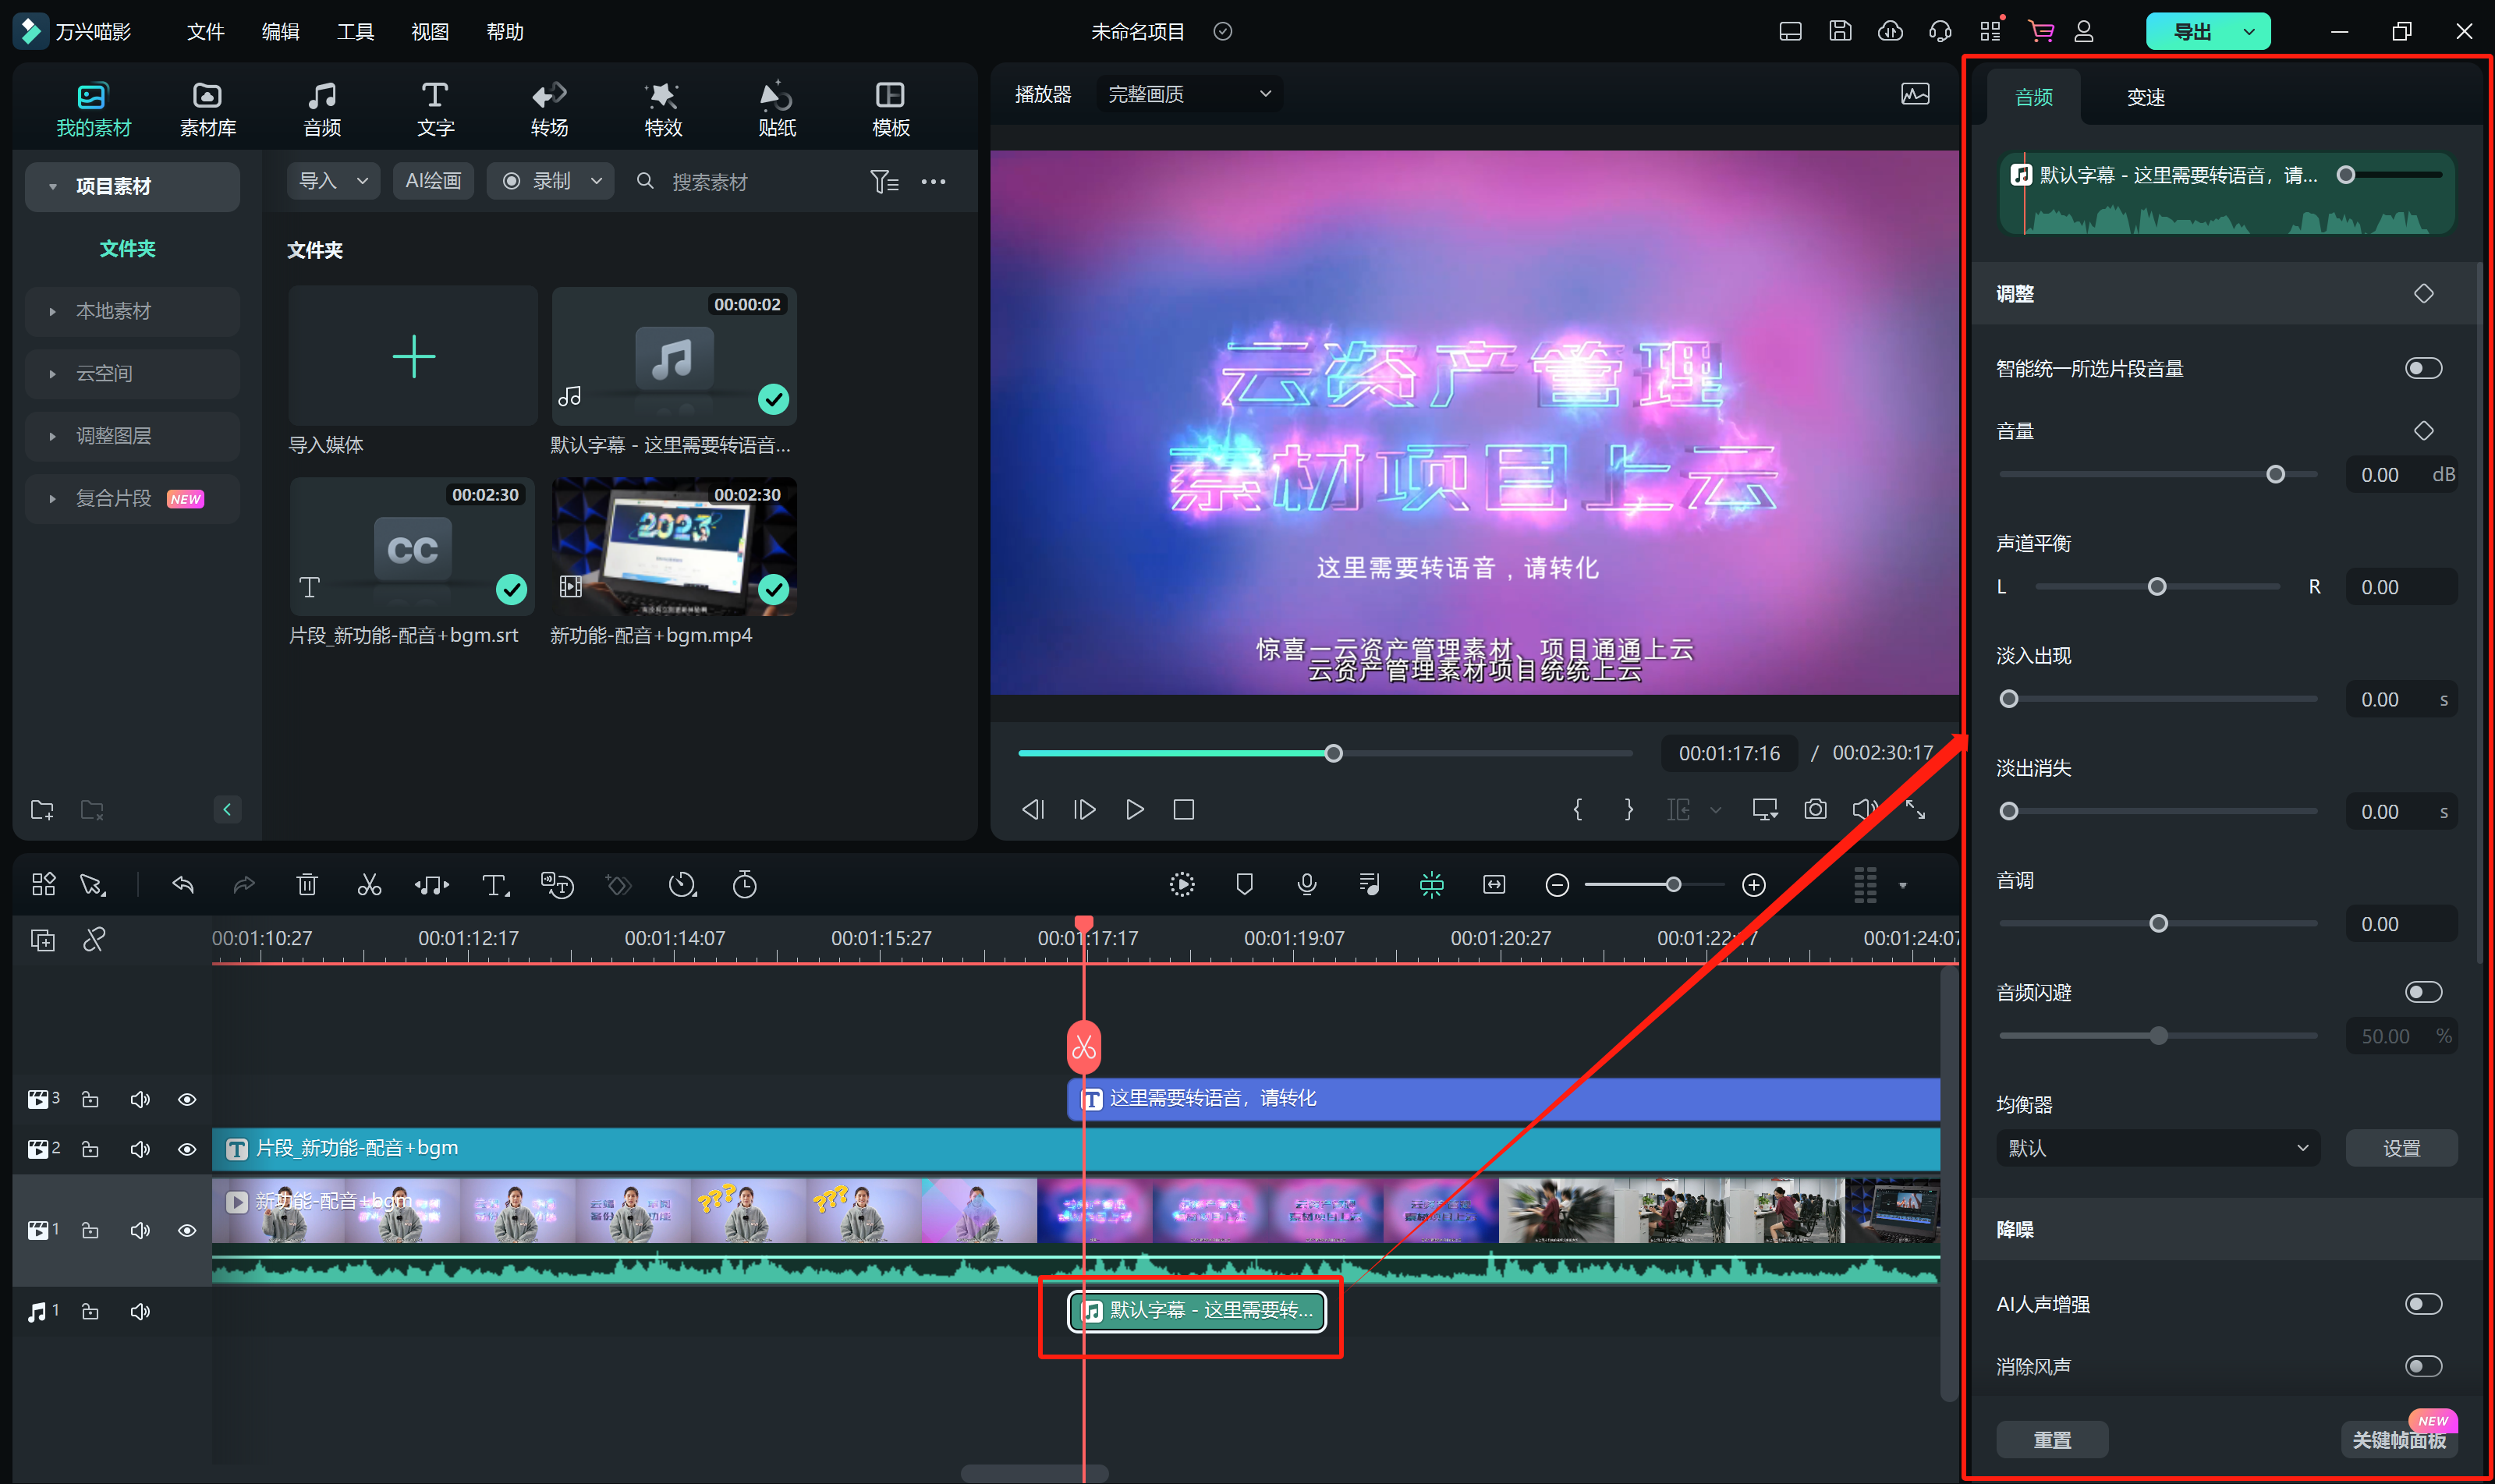Open the 贴纸 stickers tab
Screen dimensions: 2495x1484
776,109
